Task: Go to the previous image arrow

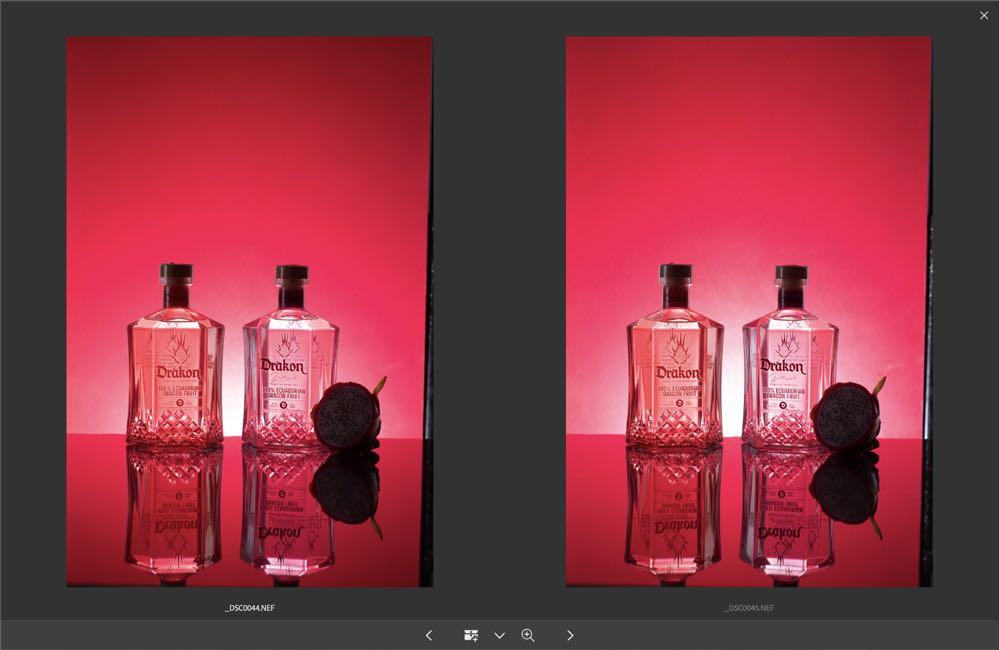Action: tap(429, 635)
